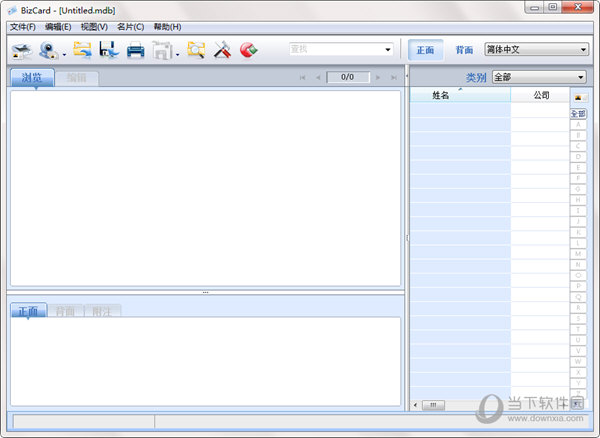Image resolution: width=600 pixels, height=438 pixels.
Task: Click the grayed save-card icon
Action: (x=162, y=50)
